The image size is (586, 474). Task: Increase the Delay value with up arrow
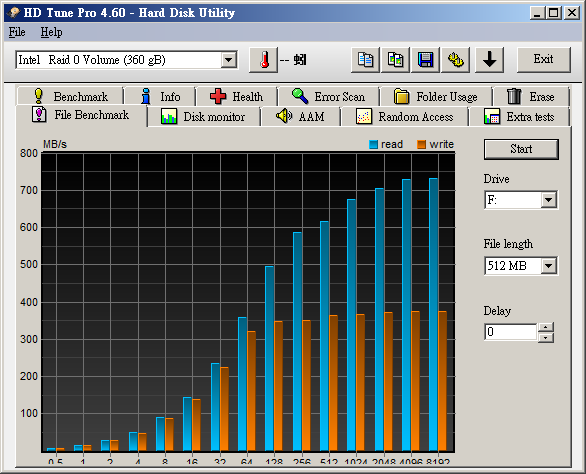(x=546, y=327)
